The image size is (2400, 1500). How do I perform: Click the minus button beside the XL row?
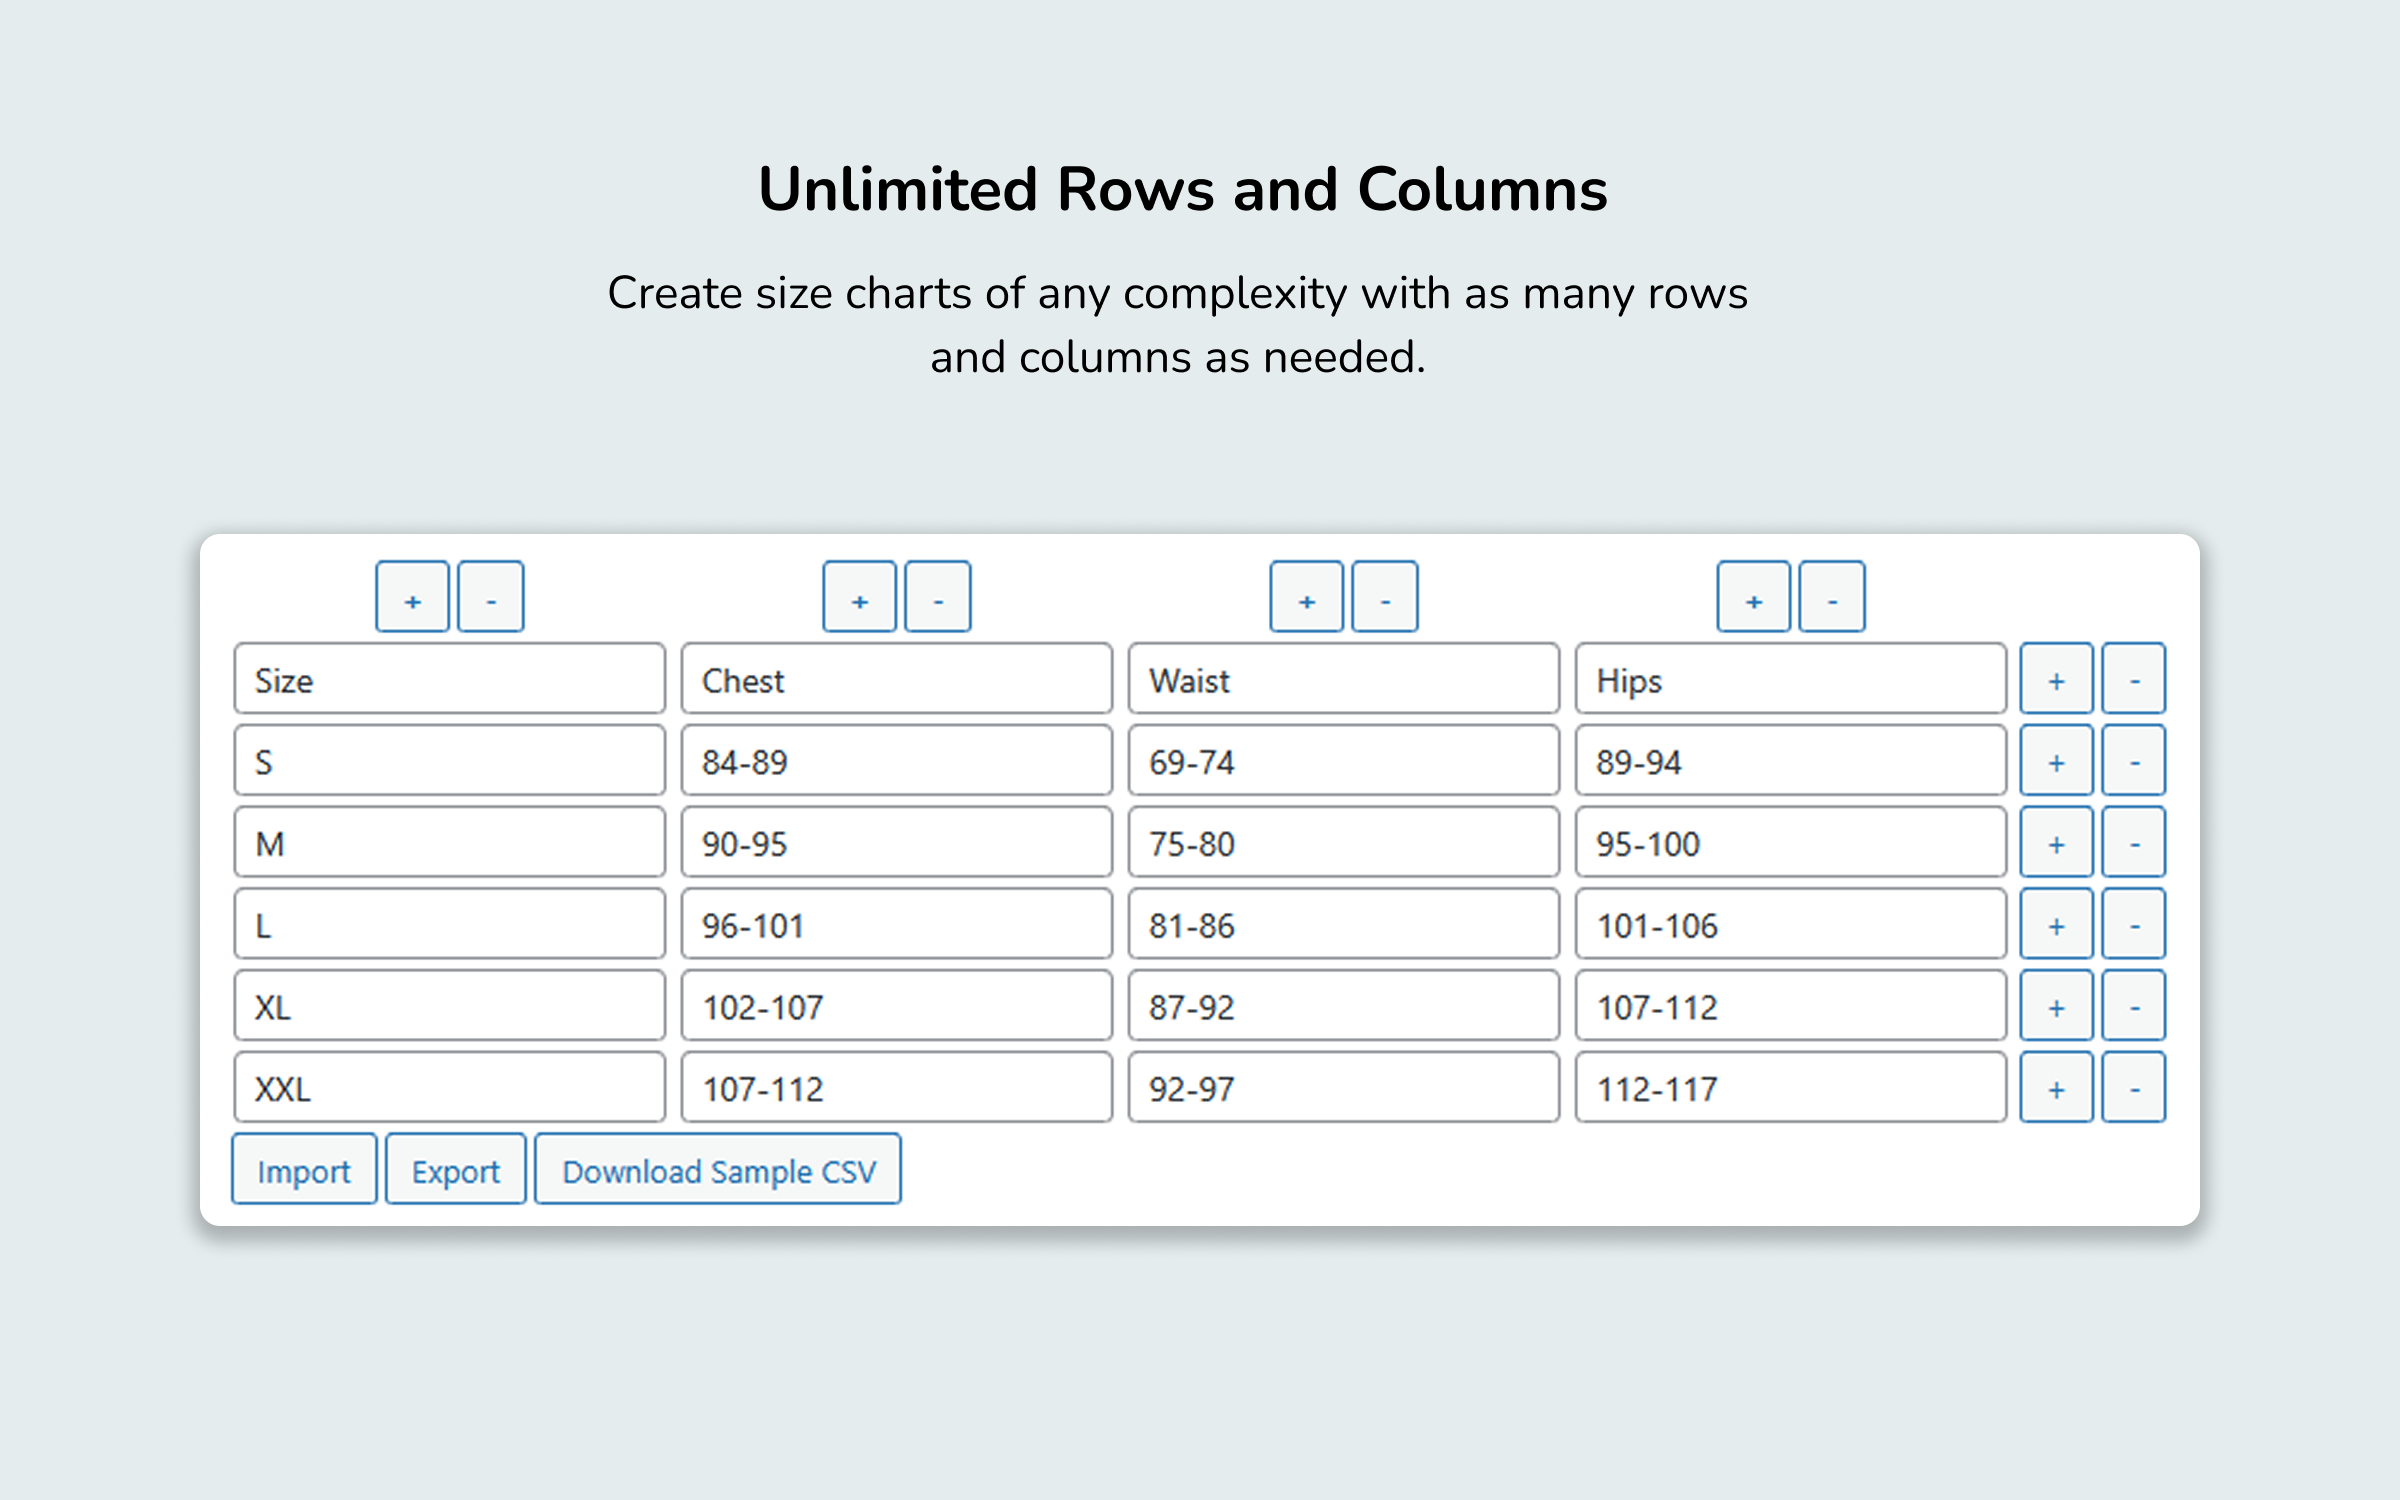(2133, 1006)
